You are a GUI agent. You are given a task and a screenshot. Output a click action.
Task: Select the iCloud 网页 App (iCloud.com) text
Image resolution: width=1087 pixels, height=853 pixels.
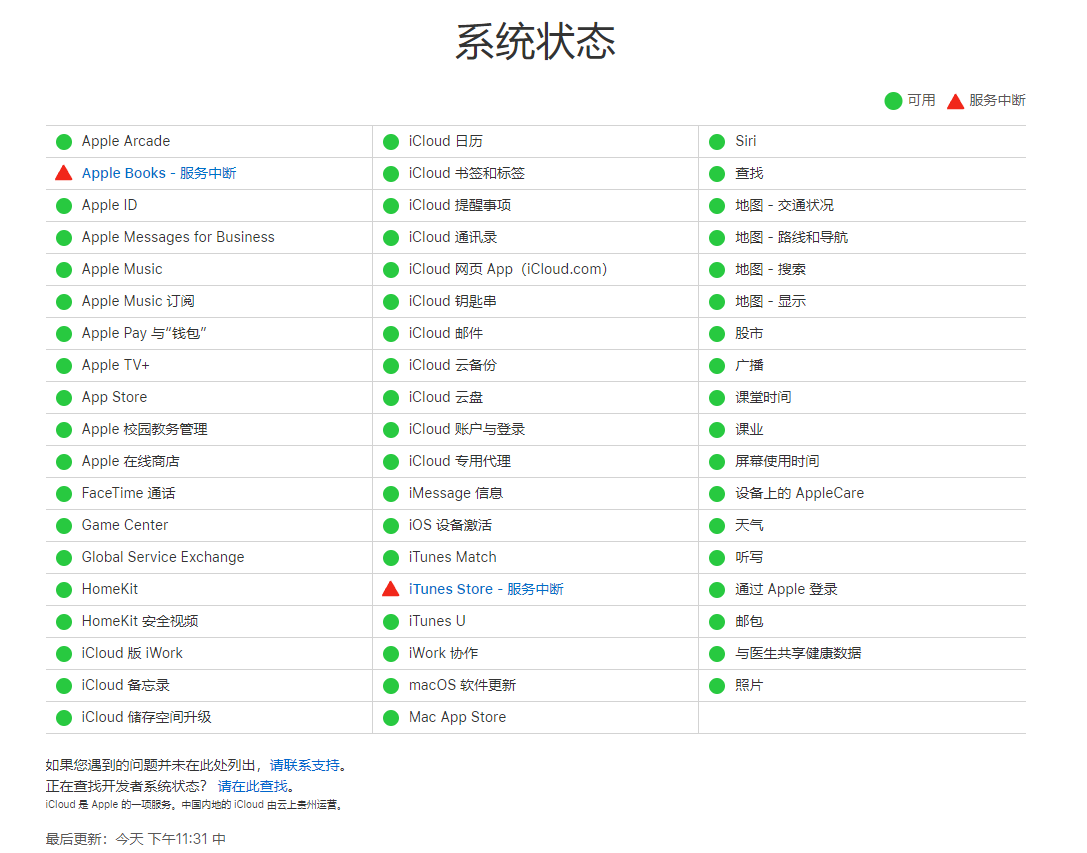click(x=508, y=269)
